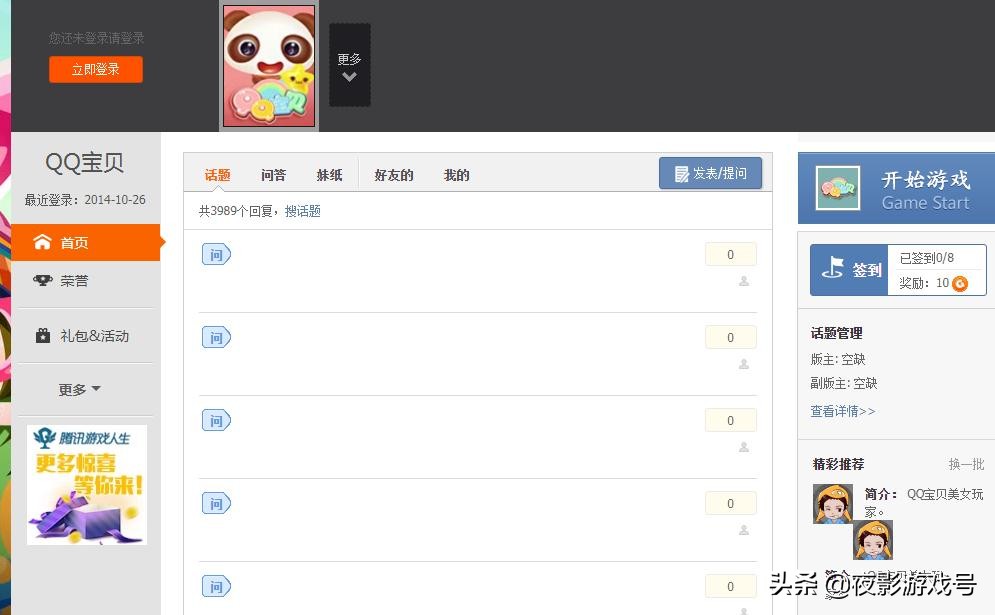Image resolution: width=995 pixels, height=615 pixels.
Task: Switch to the 问答 tab
Action: pos(273,175)
